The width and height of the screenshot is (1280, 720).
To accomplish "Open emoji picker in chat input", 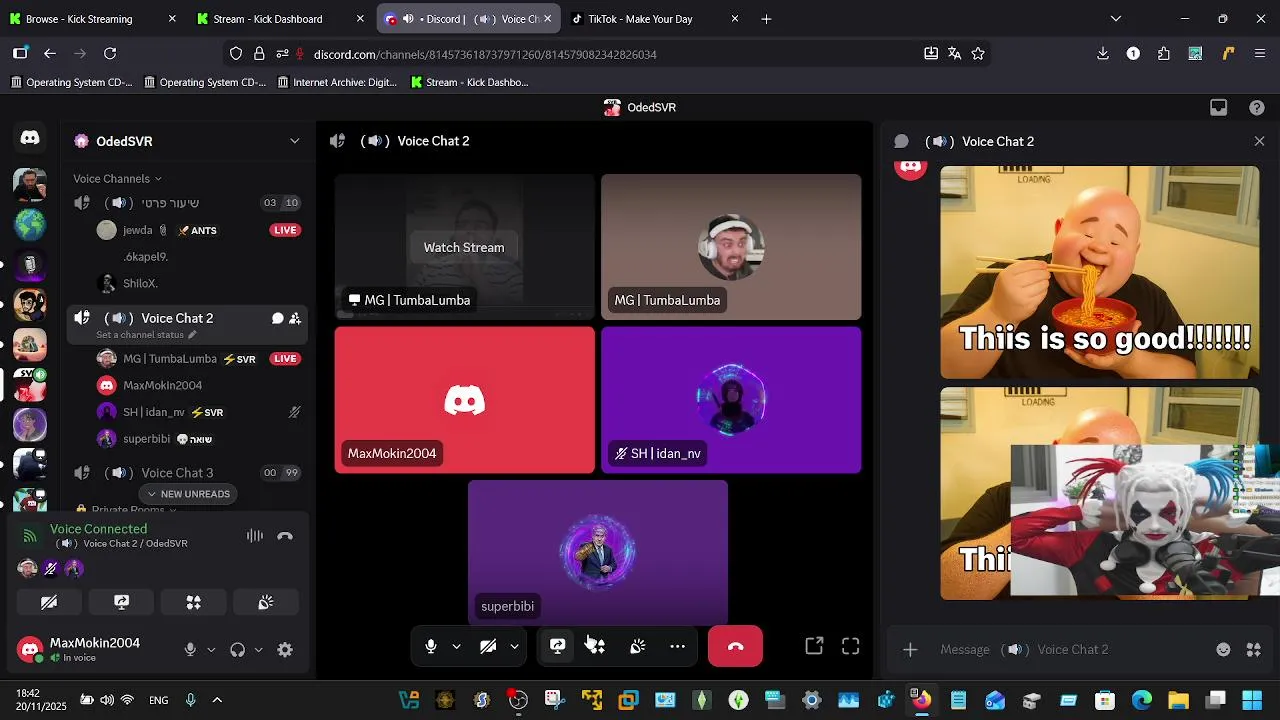I will [1223, 649].
